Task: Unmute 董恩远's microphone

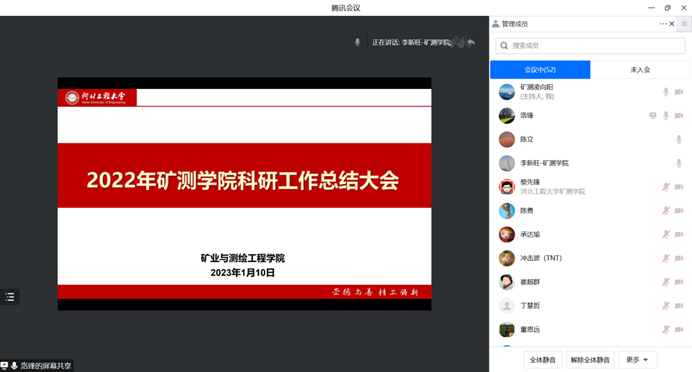Action: coord(666,329)
